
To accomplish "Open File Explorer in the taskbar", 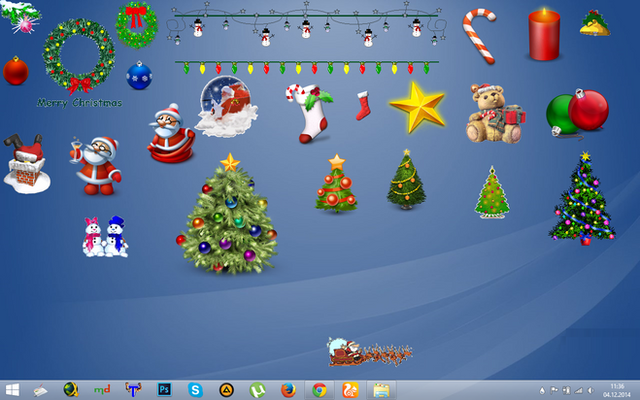I will (x=381, y=390).
